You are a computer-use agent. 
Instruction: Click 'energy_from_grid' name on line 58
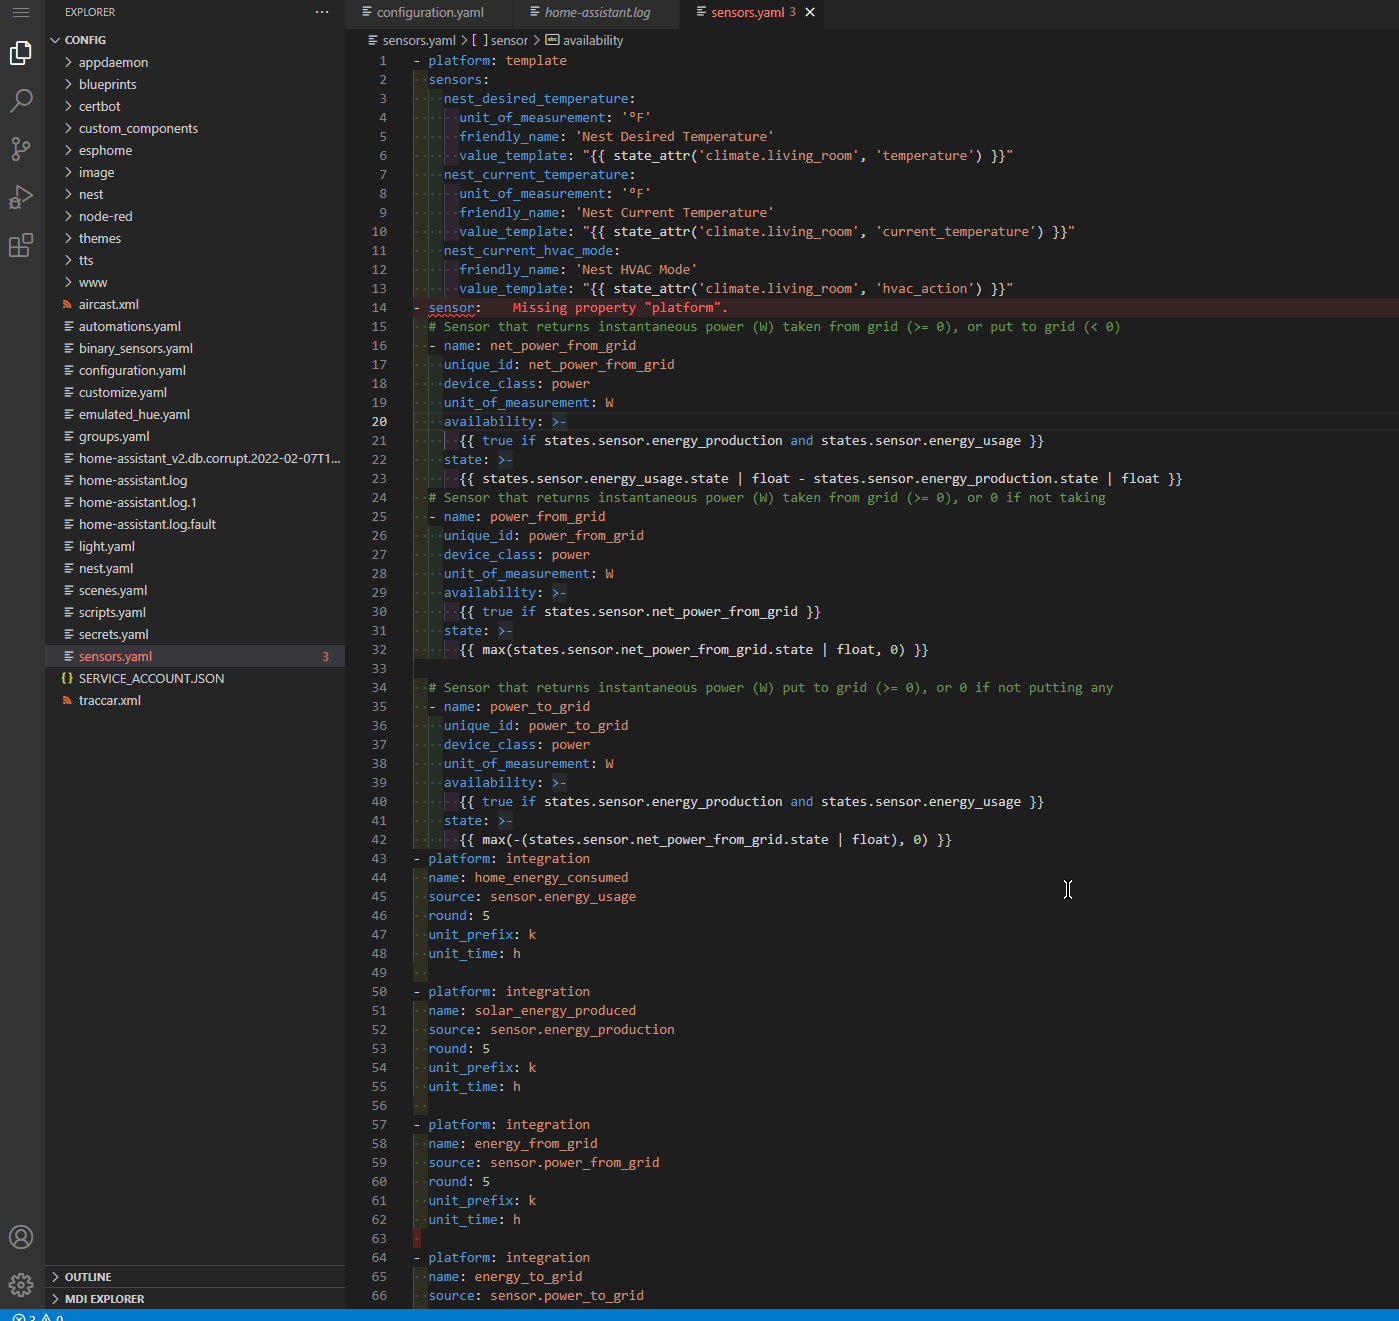(536, 1144)
